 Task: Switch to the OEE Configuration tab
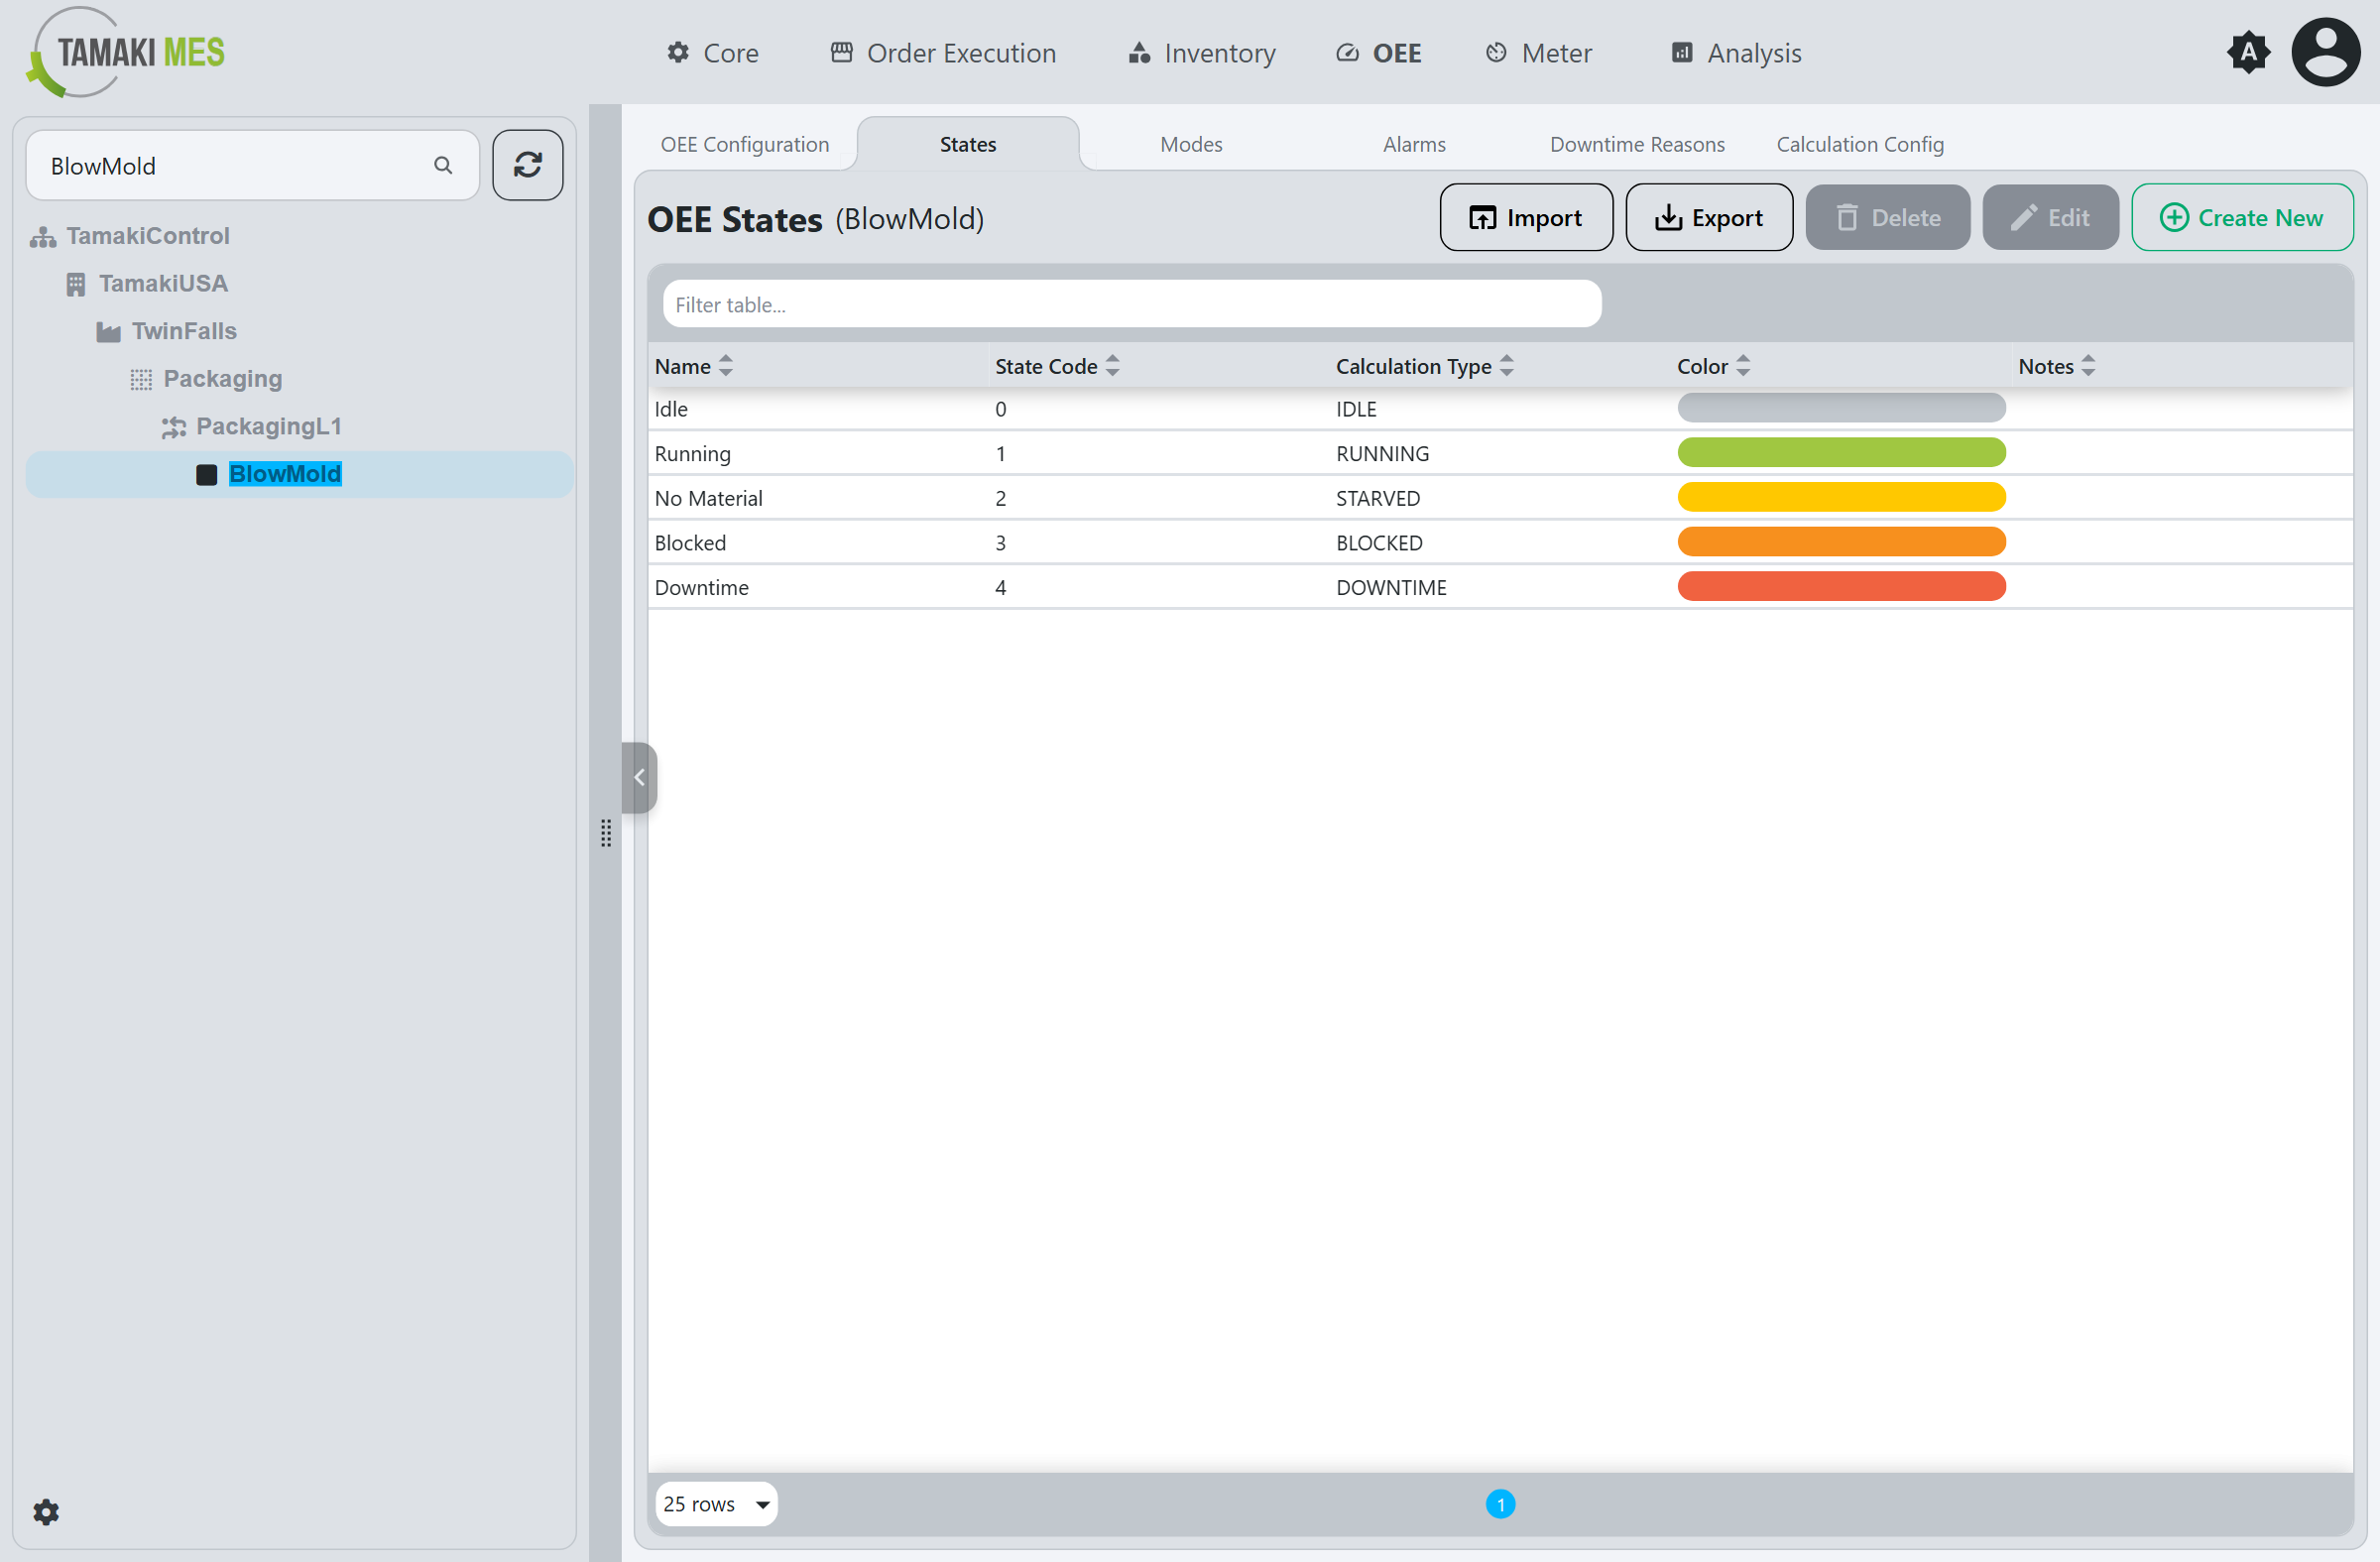(x=745, y=144)
